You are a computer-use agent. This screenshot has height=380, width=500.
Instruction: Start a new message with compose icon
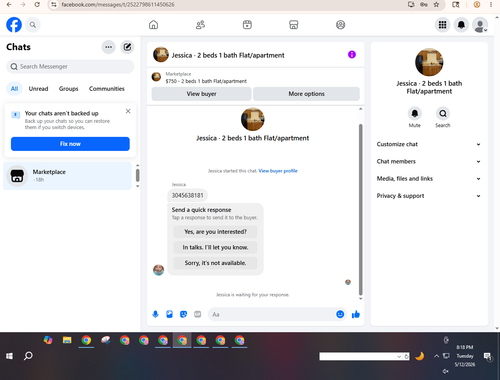127,47
